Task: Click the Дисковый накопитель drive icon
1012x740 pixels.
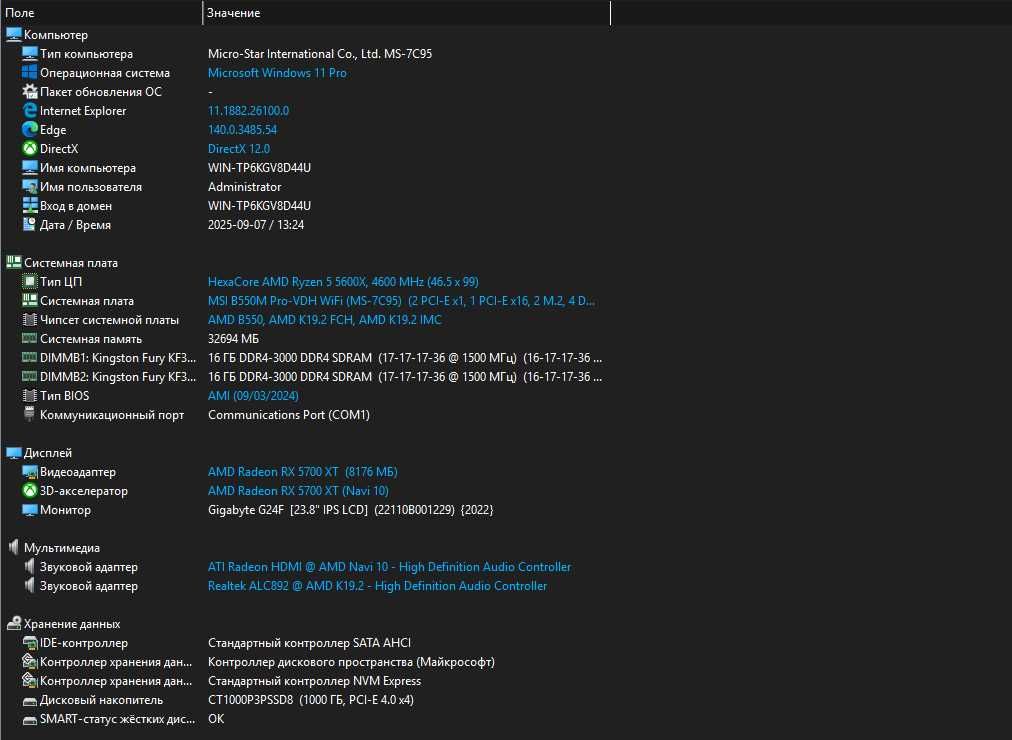Action: point(30,701)
